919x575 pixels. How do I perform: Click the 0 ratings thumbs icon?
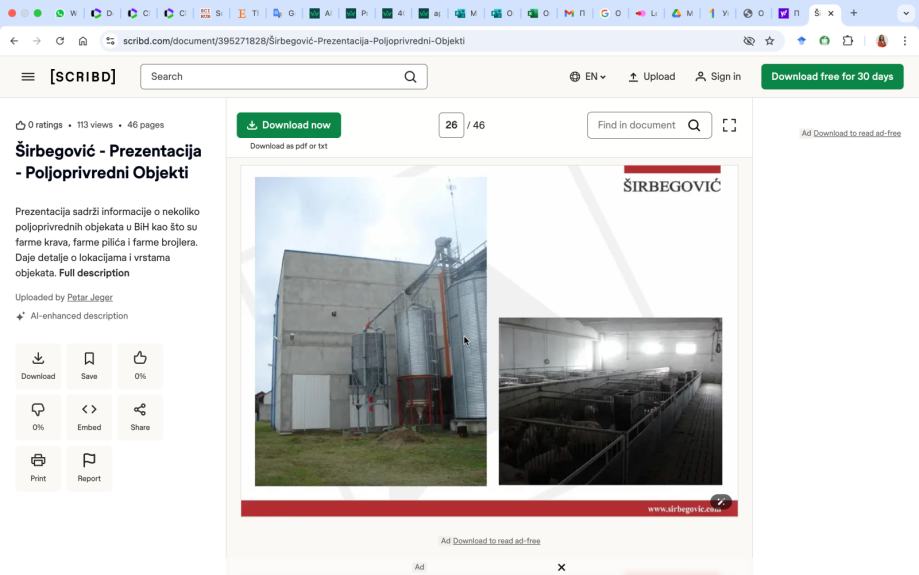click(21, 125)
